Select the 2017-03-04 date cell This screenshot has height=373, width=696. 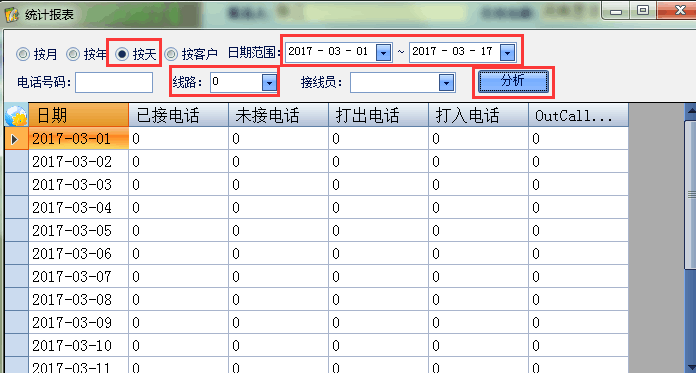[79, 208]
